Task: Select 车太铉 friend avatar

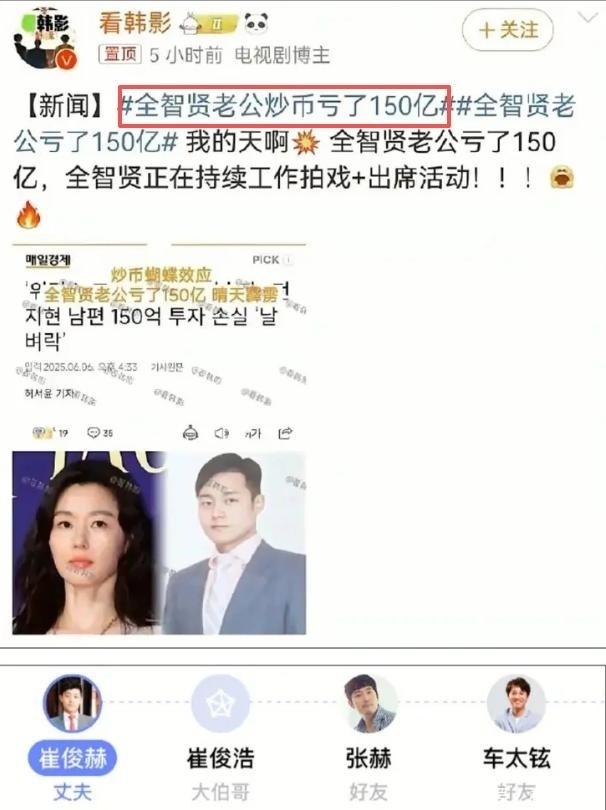Action: tap(516, 704)
